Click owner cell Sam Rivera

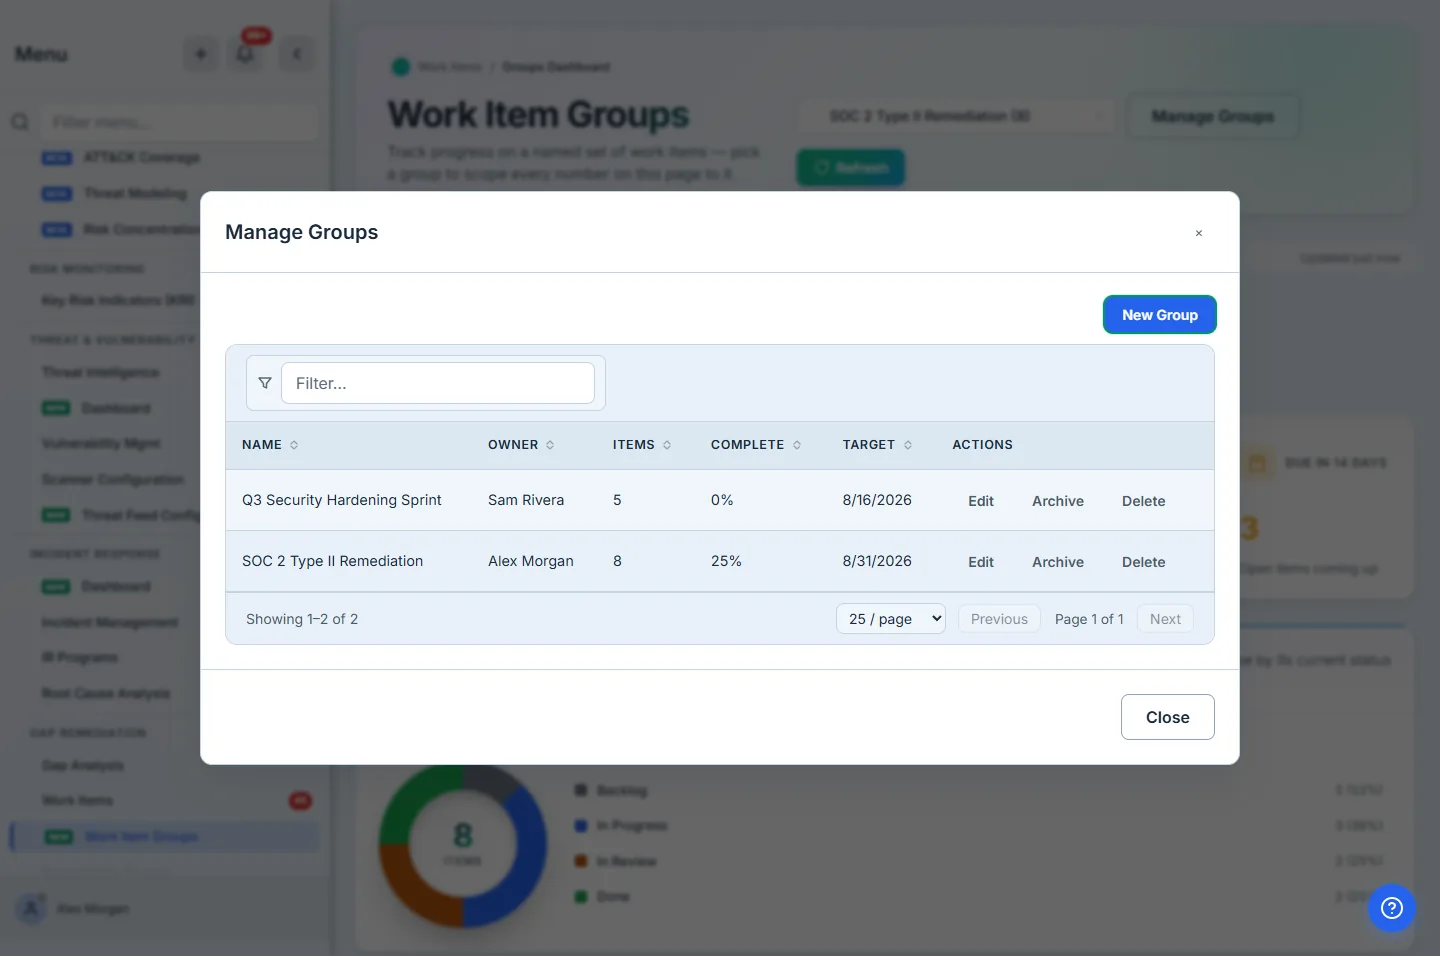(x=526, y=500)
